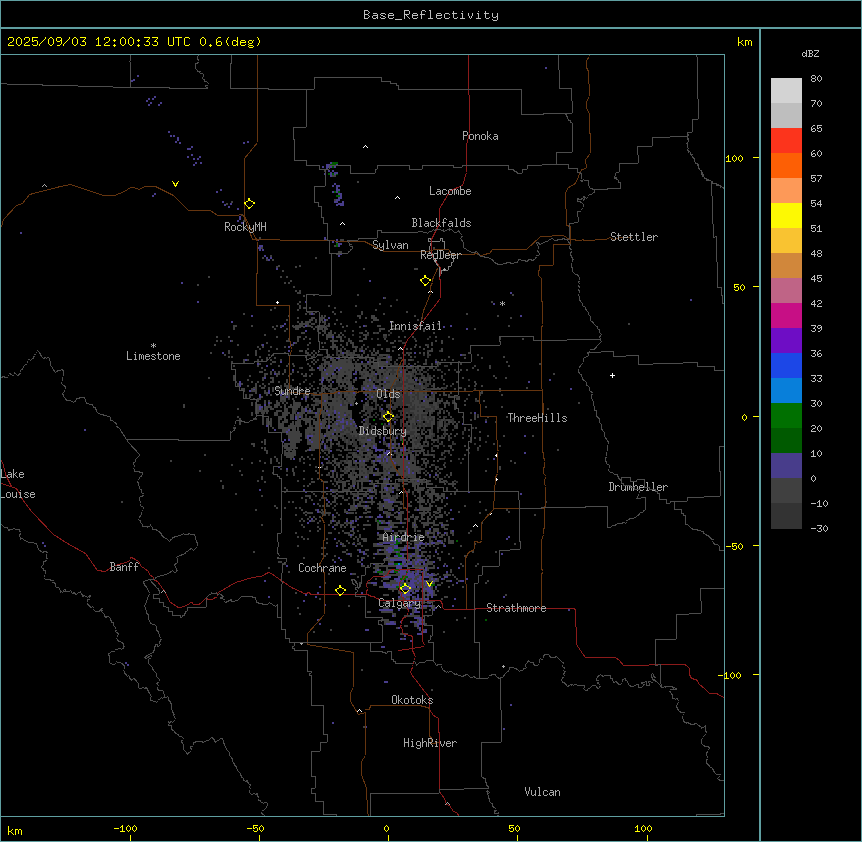Choose the deep orange legend swatch below red

[786, 165]
